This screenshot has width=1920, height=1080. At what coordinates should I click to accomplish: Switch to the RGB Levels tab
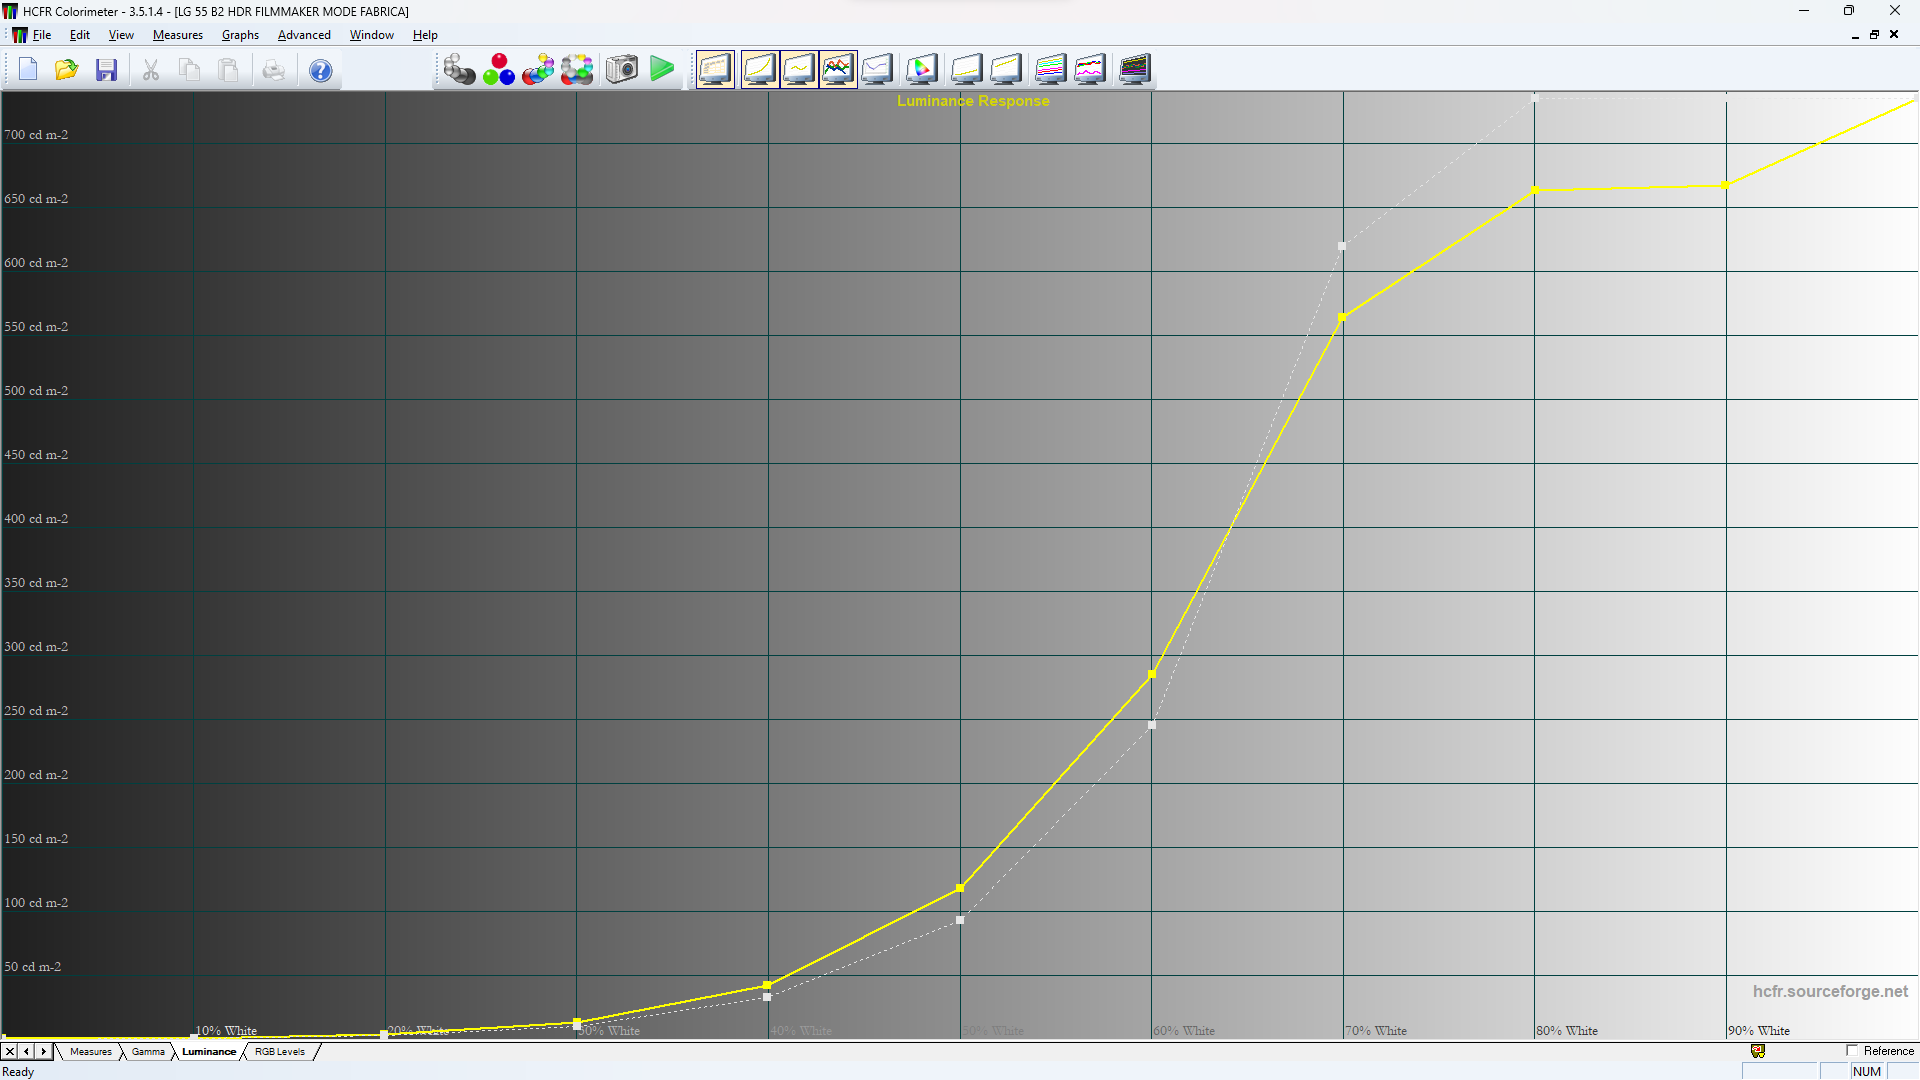(279, 1052)
